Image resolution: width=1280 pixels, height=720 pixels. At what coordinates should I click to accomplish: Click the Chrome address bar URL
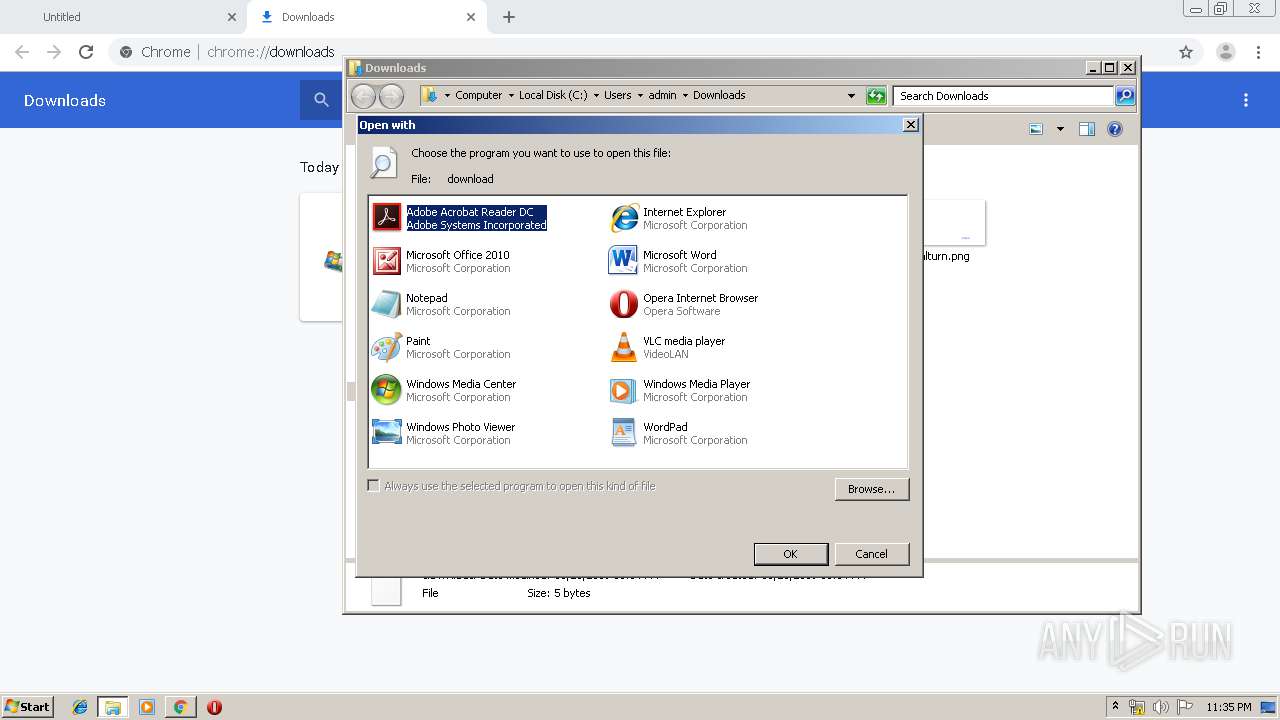tap(270, 52)
